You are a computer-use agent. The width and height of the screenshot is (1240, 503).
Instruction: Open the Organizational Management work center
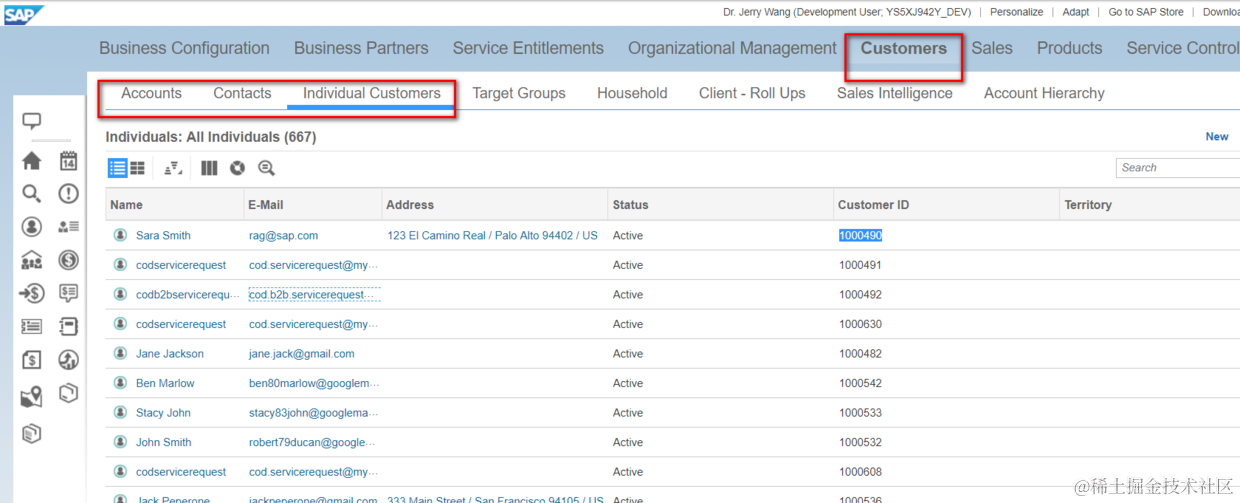point(732,48)
